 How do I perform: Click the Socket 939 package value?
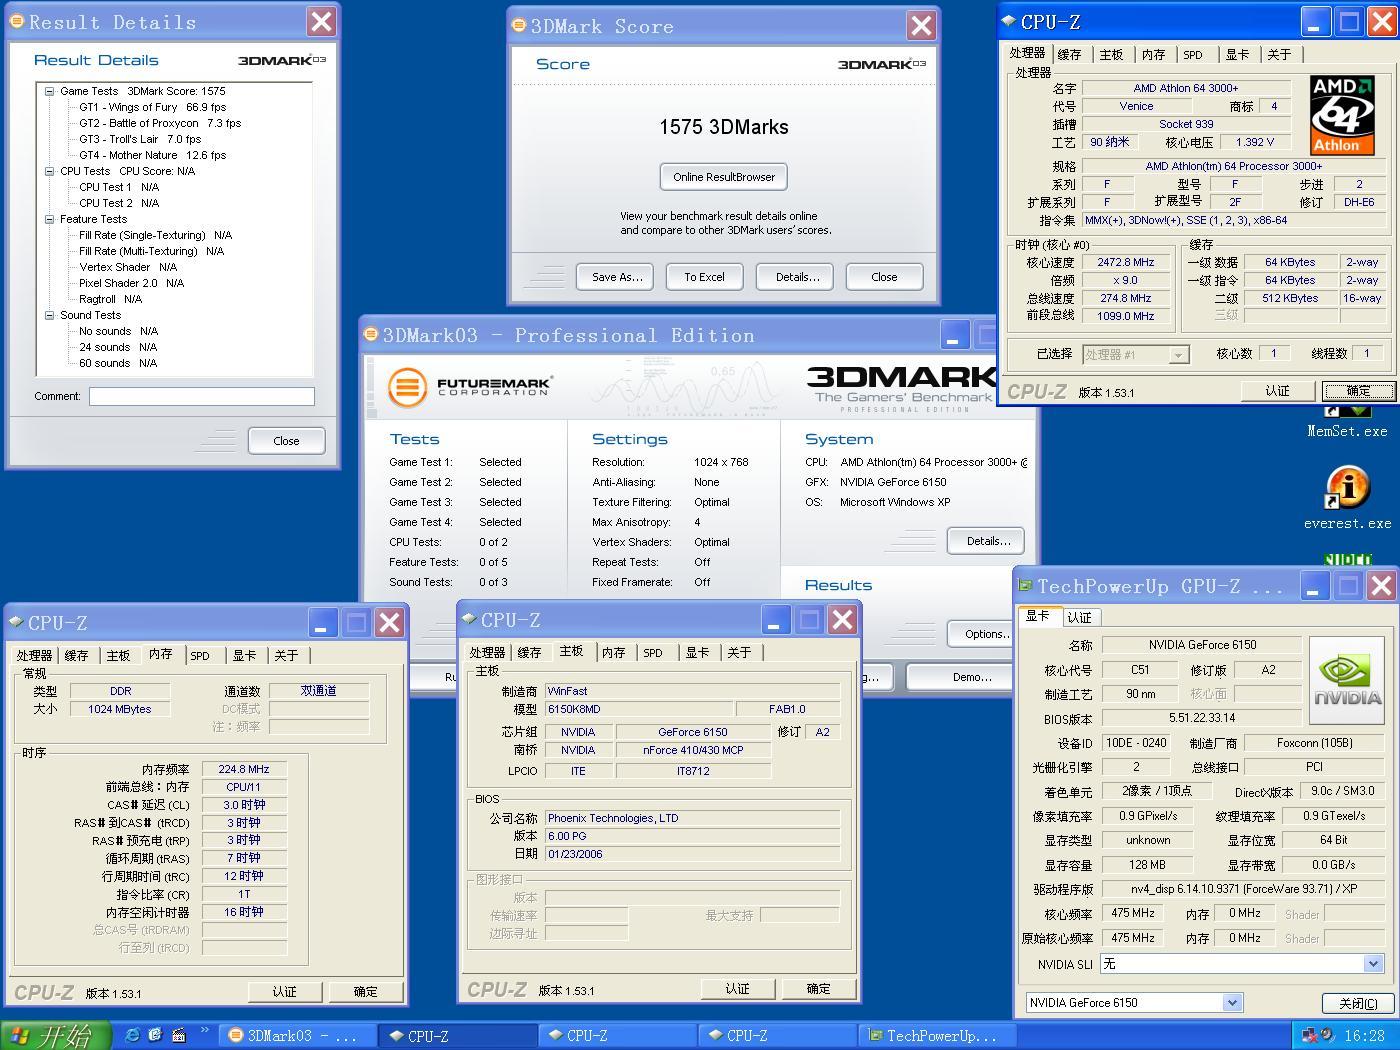[x=1186, y=125]
